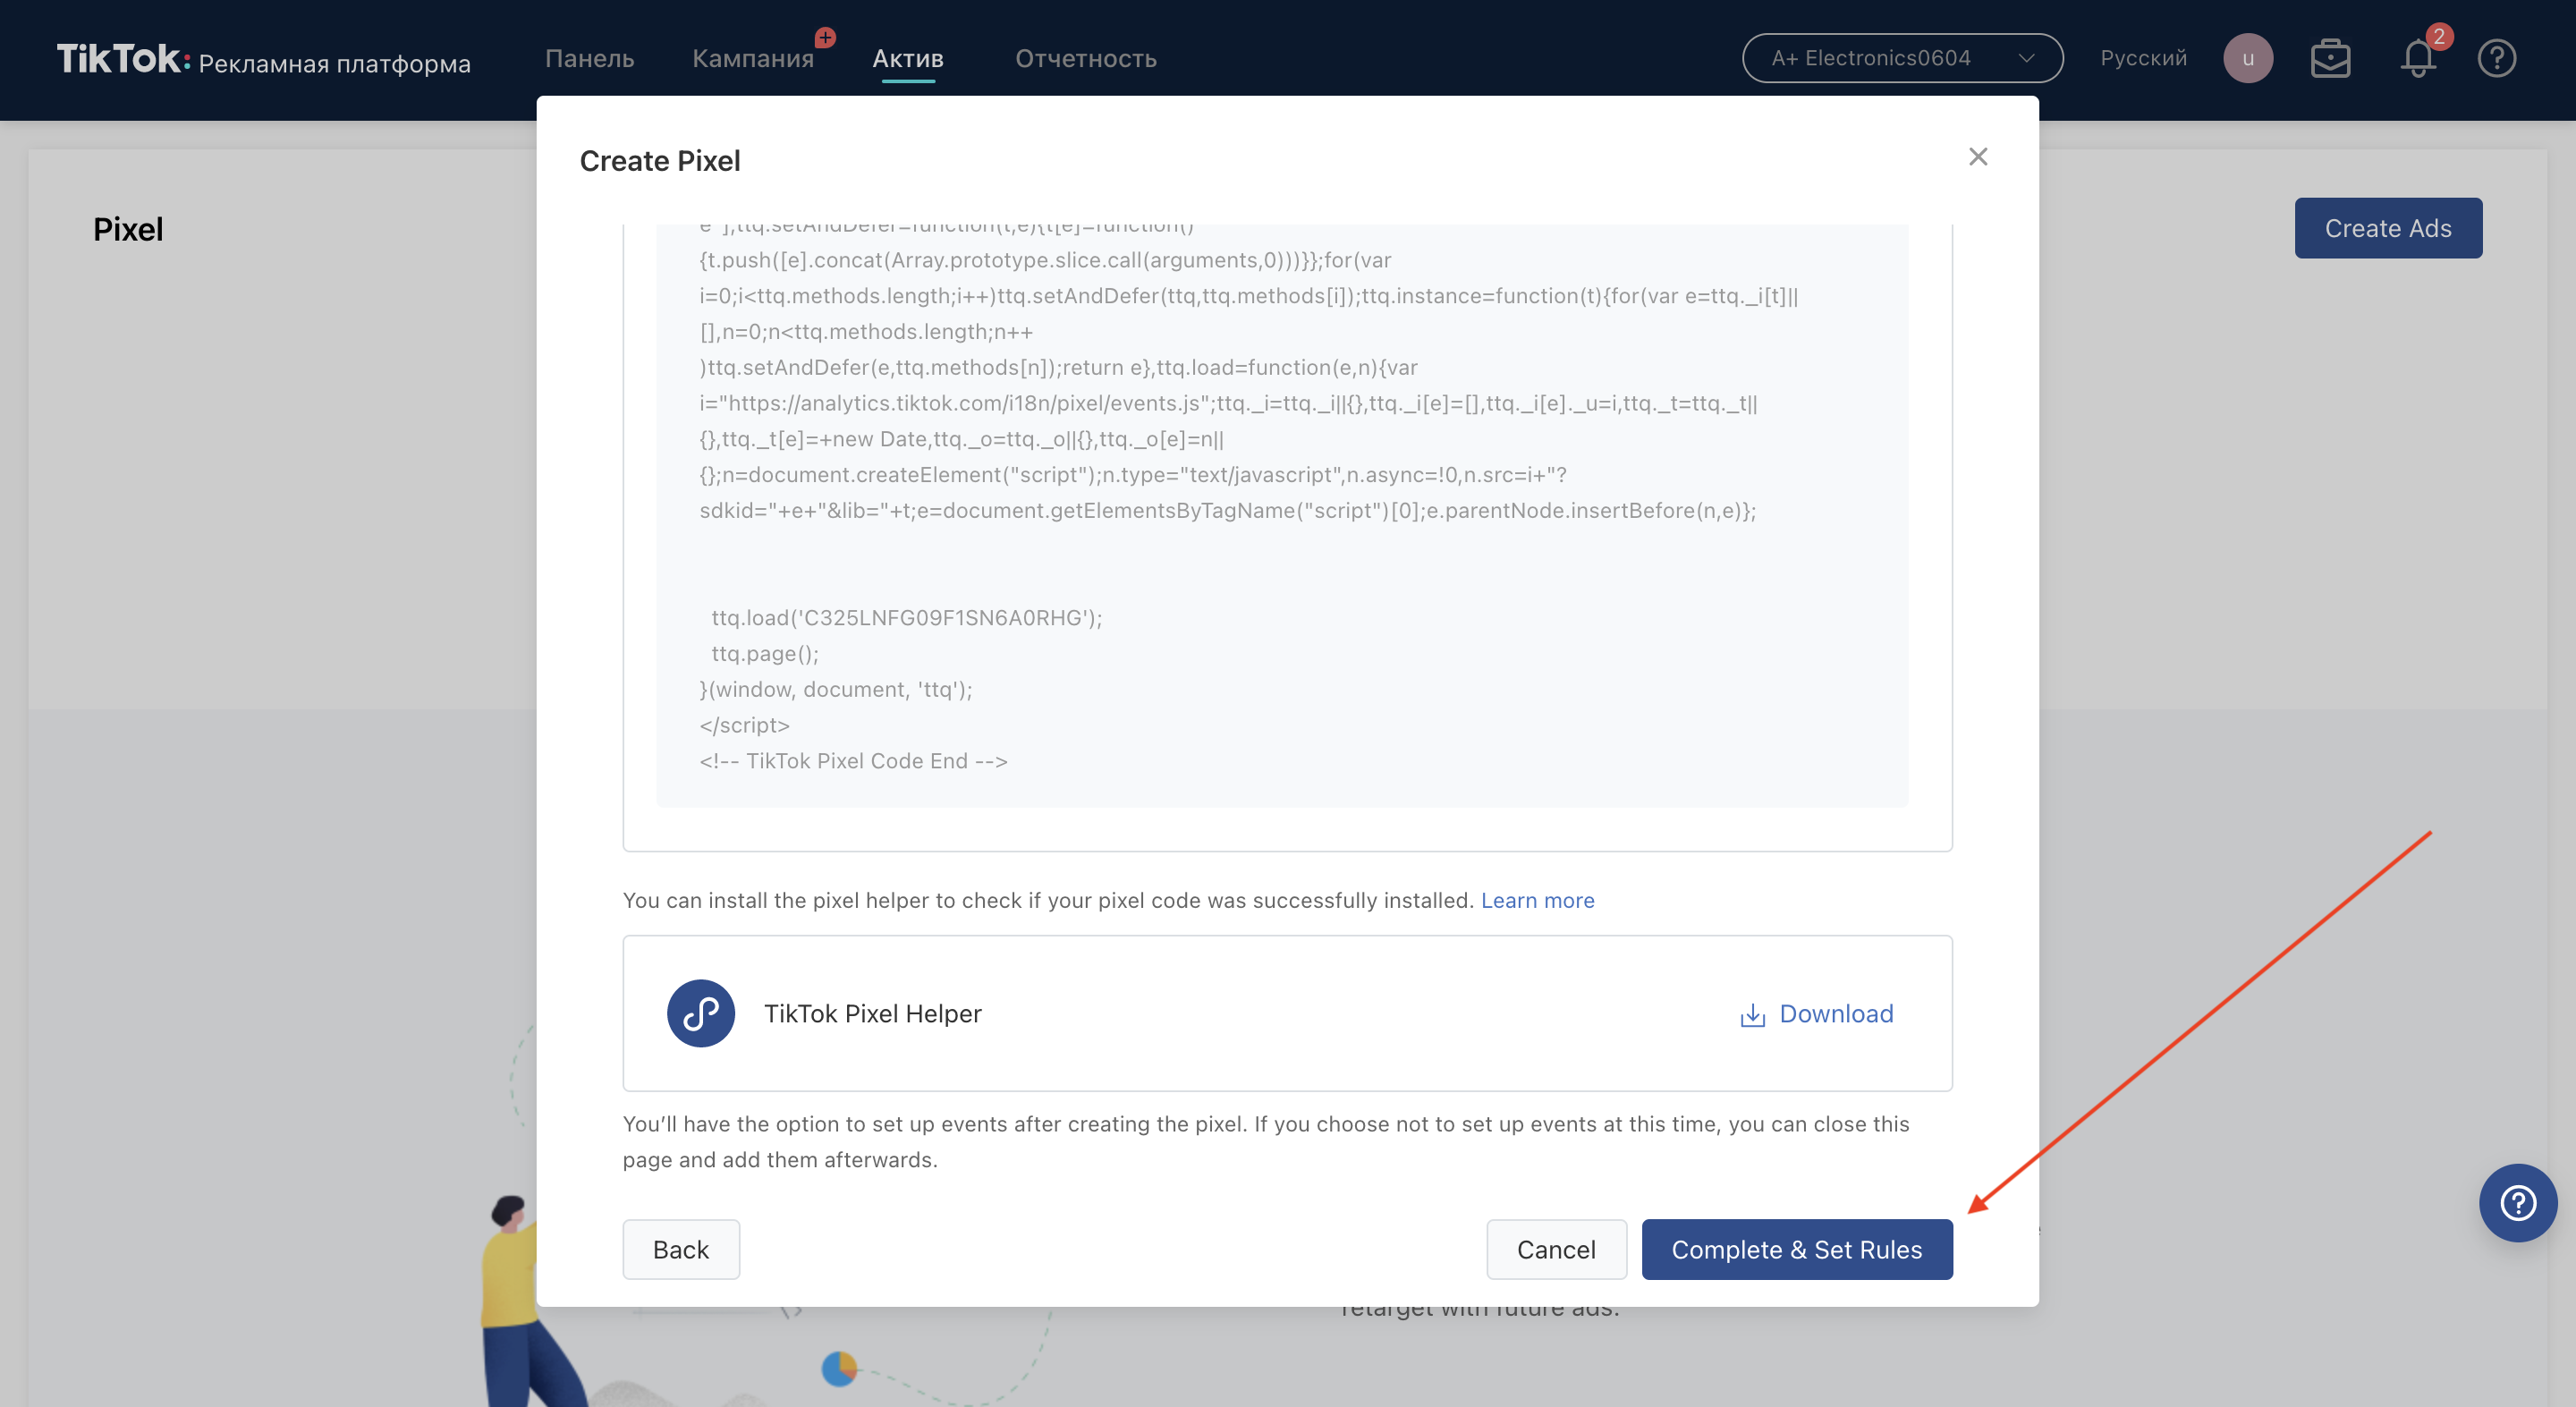2576x1407 pixels.
Task: Click the header help question mark icon
Action: [2496, 58]
